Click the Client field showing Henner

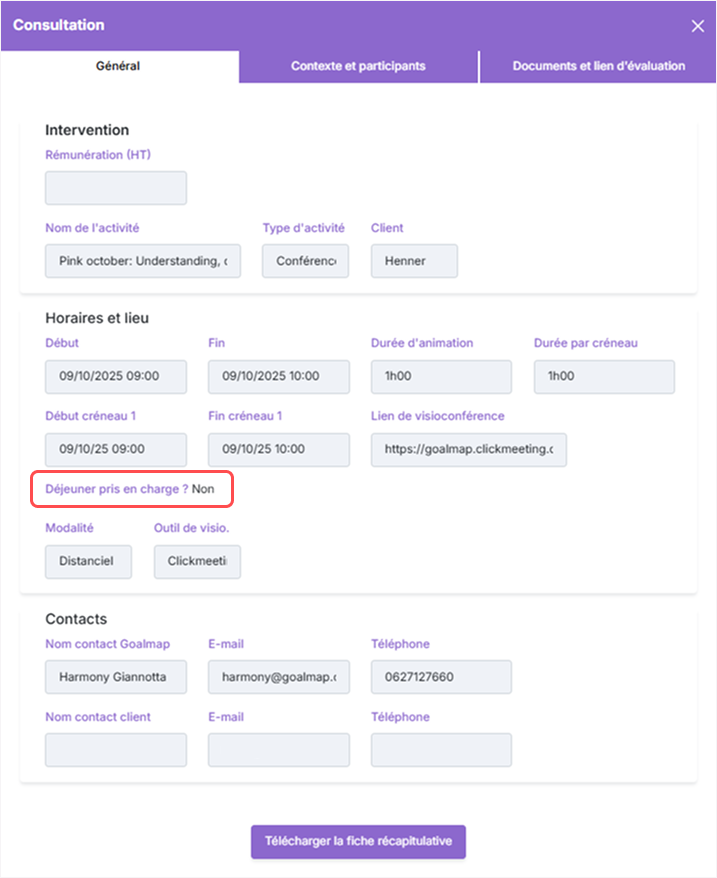click(x=414, y=261)
